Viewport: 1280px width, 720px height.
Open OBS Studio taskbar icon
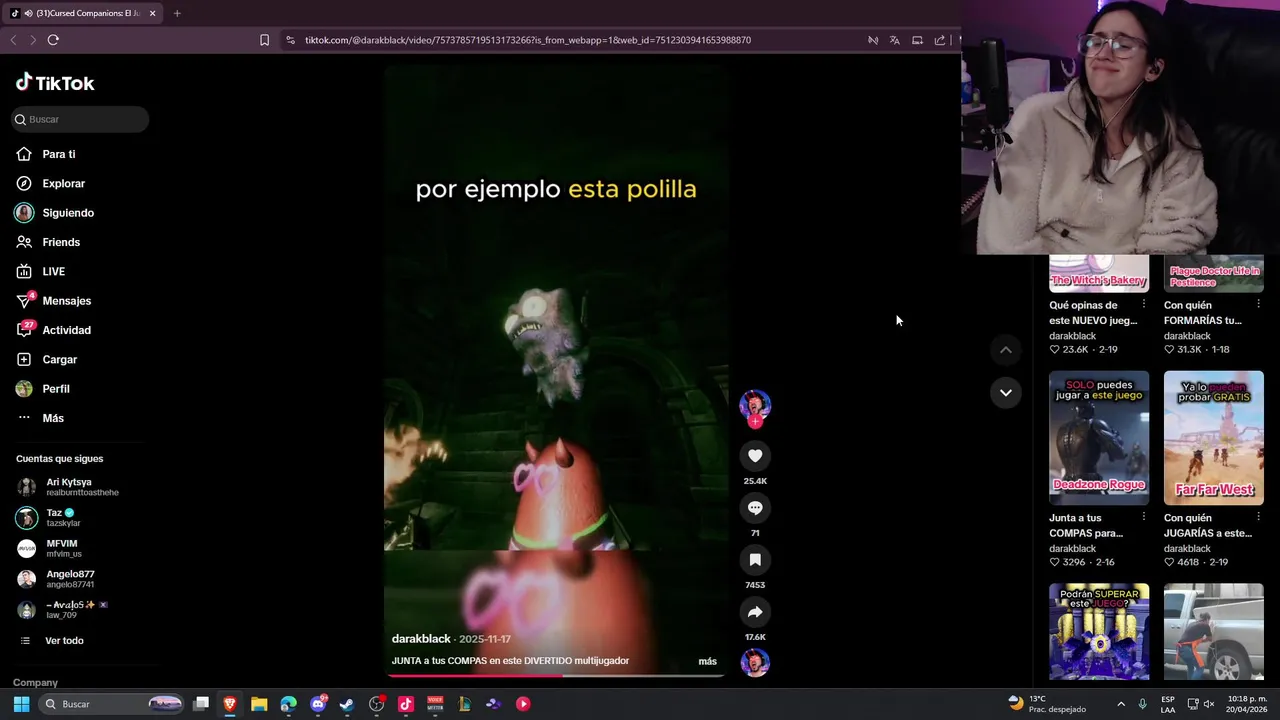click(377, 704)
